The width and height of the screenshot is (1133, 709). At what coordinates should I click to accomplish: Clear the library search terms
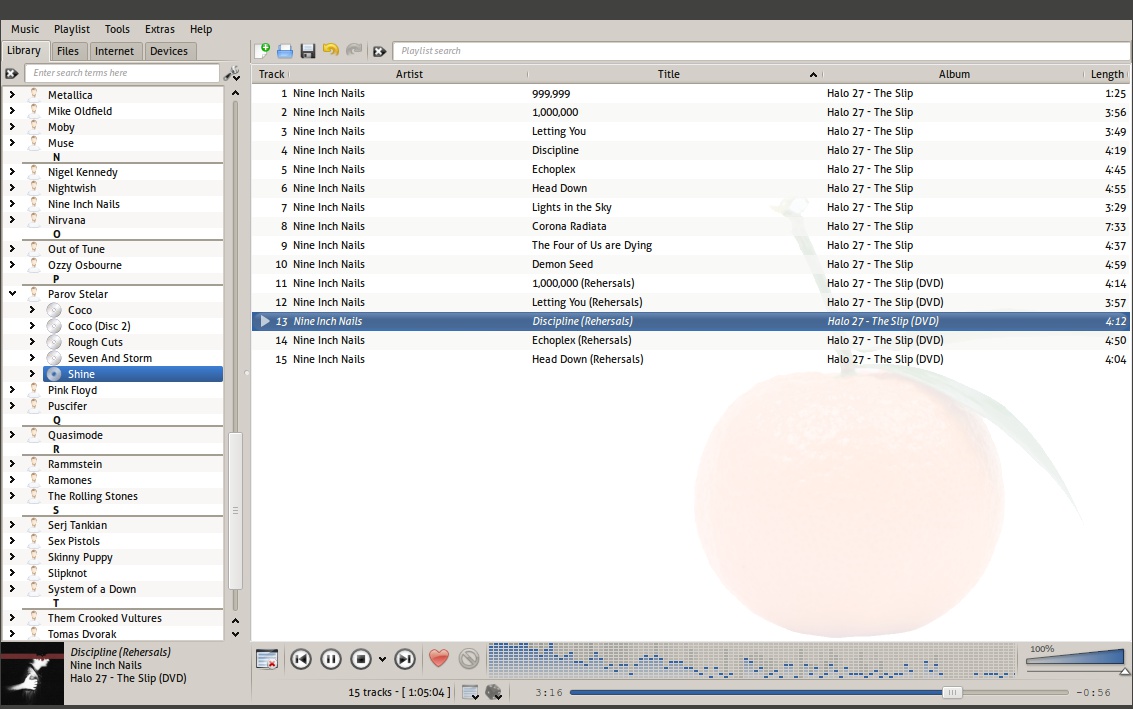(x=12, y=73)
